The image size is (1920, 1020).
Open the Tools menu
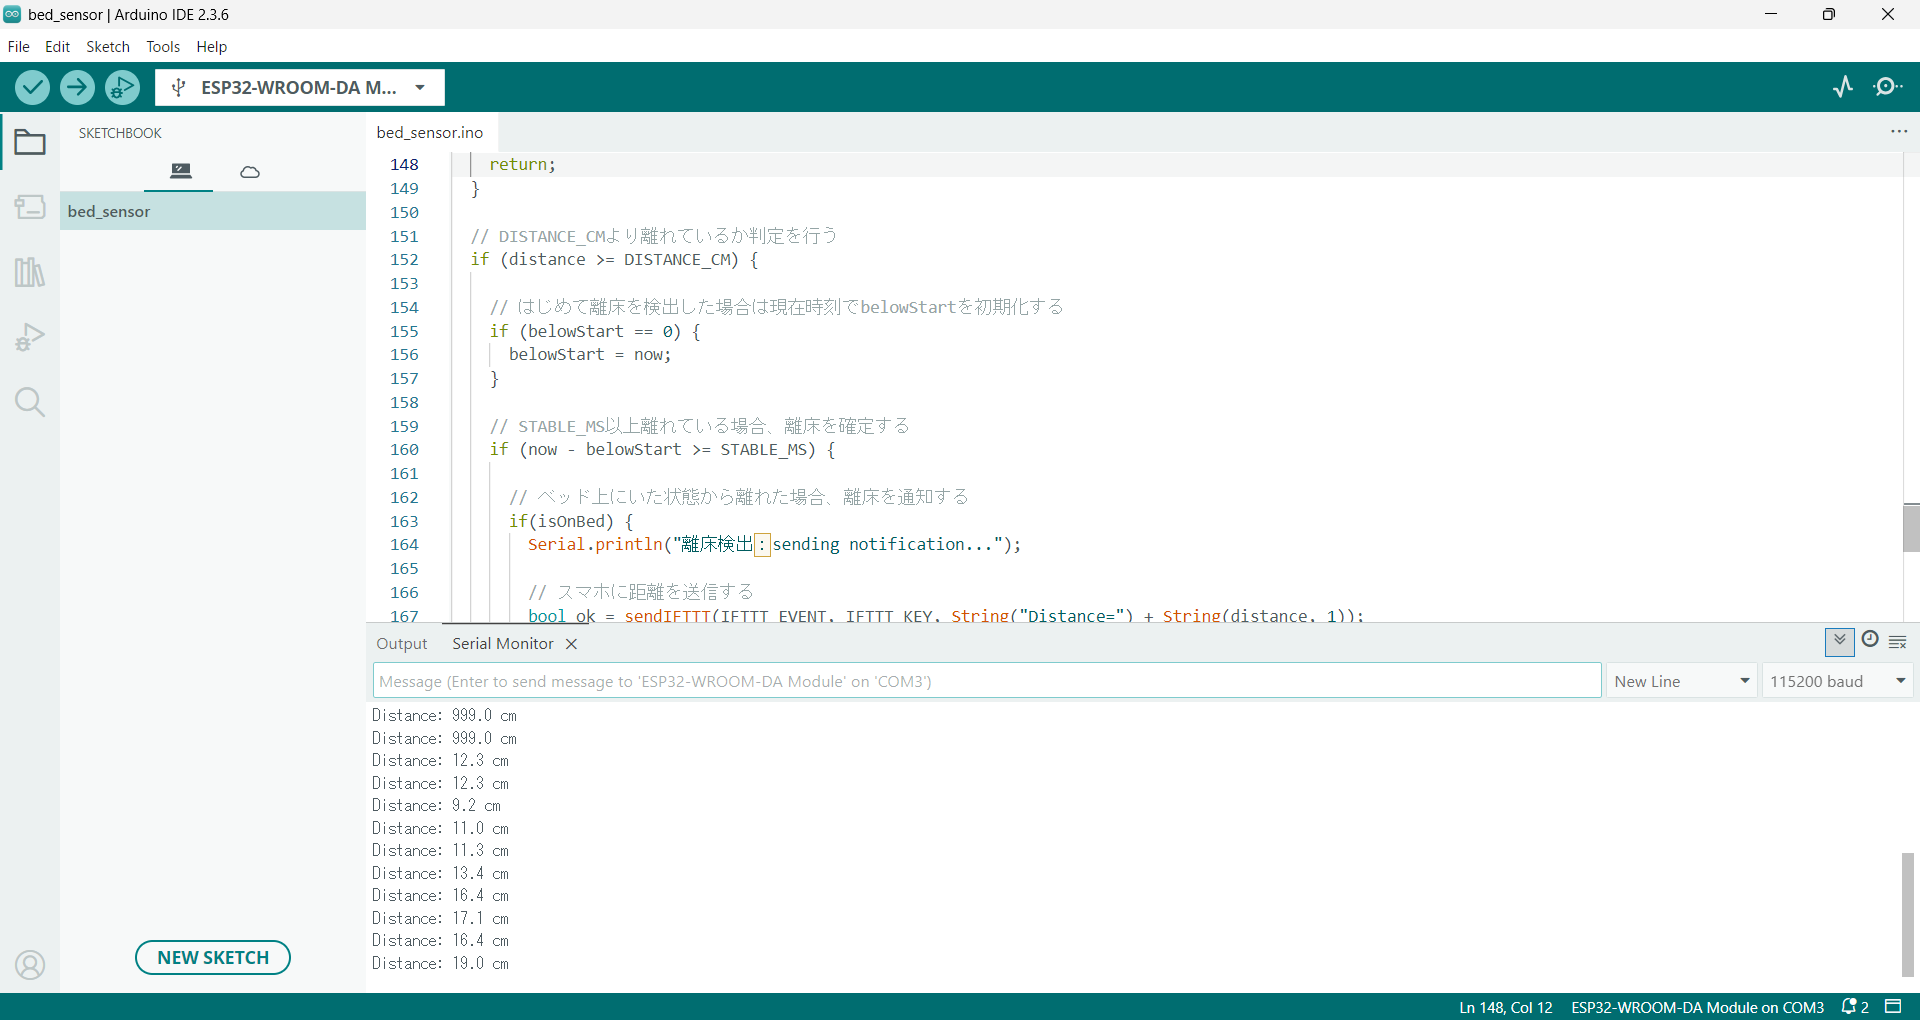click(x=163, y=46)
